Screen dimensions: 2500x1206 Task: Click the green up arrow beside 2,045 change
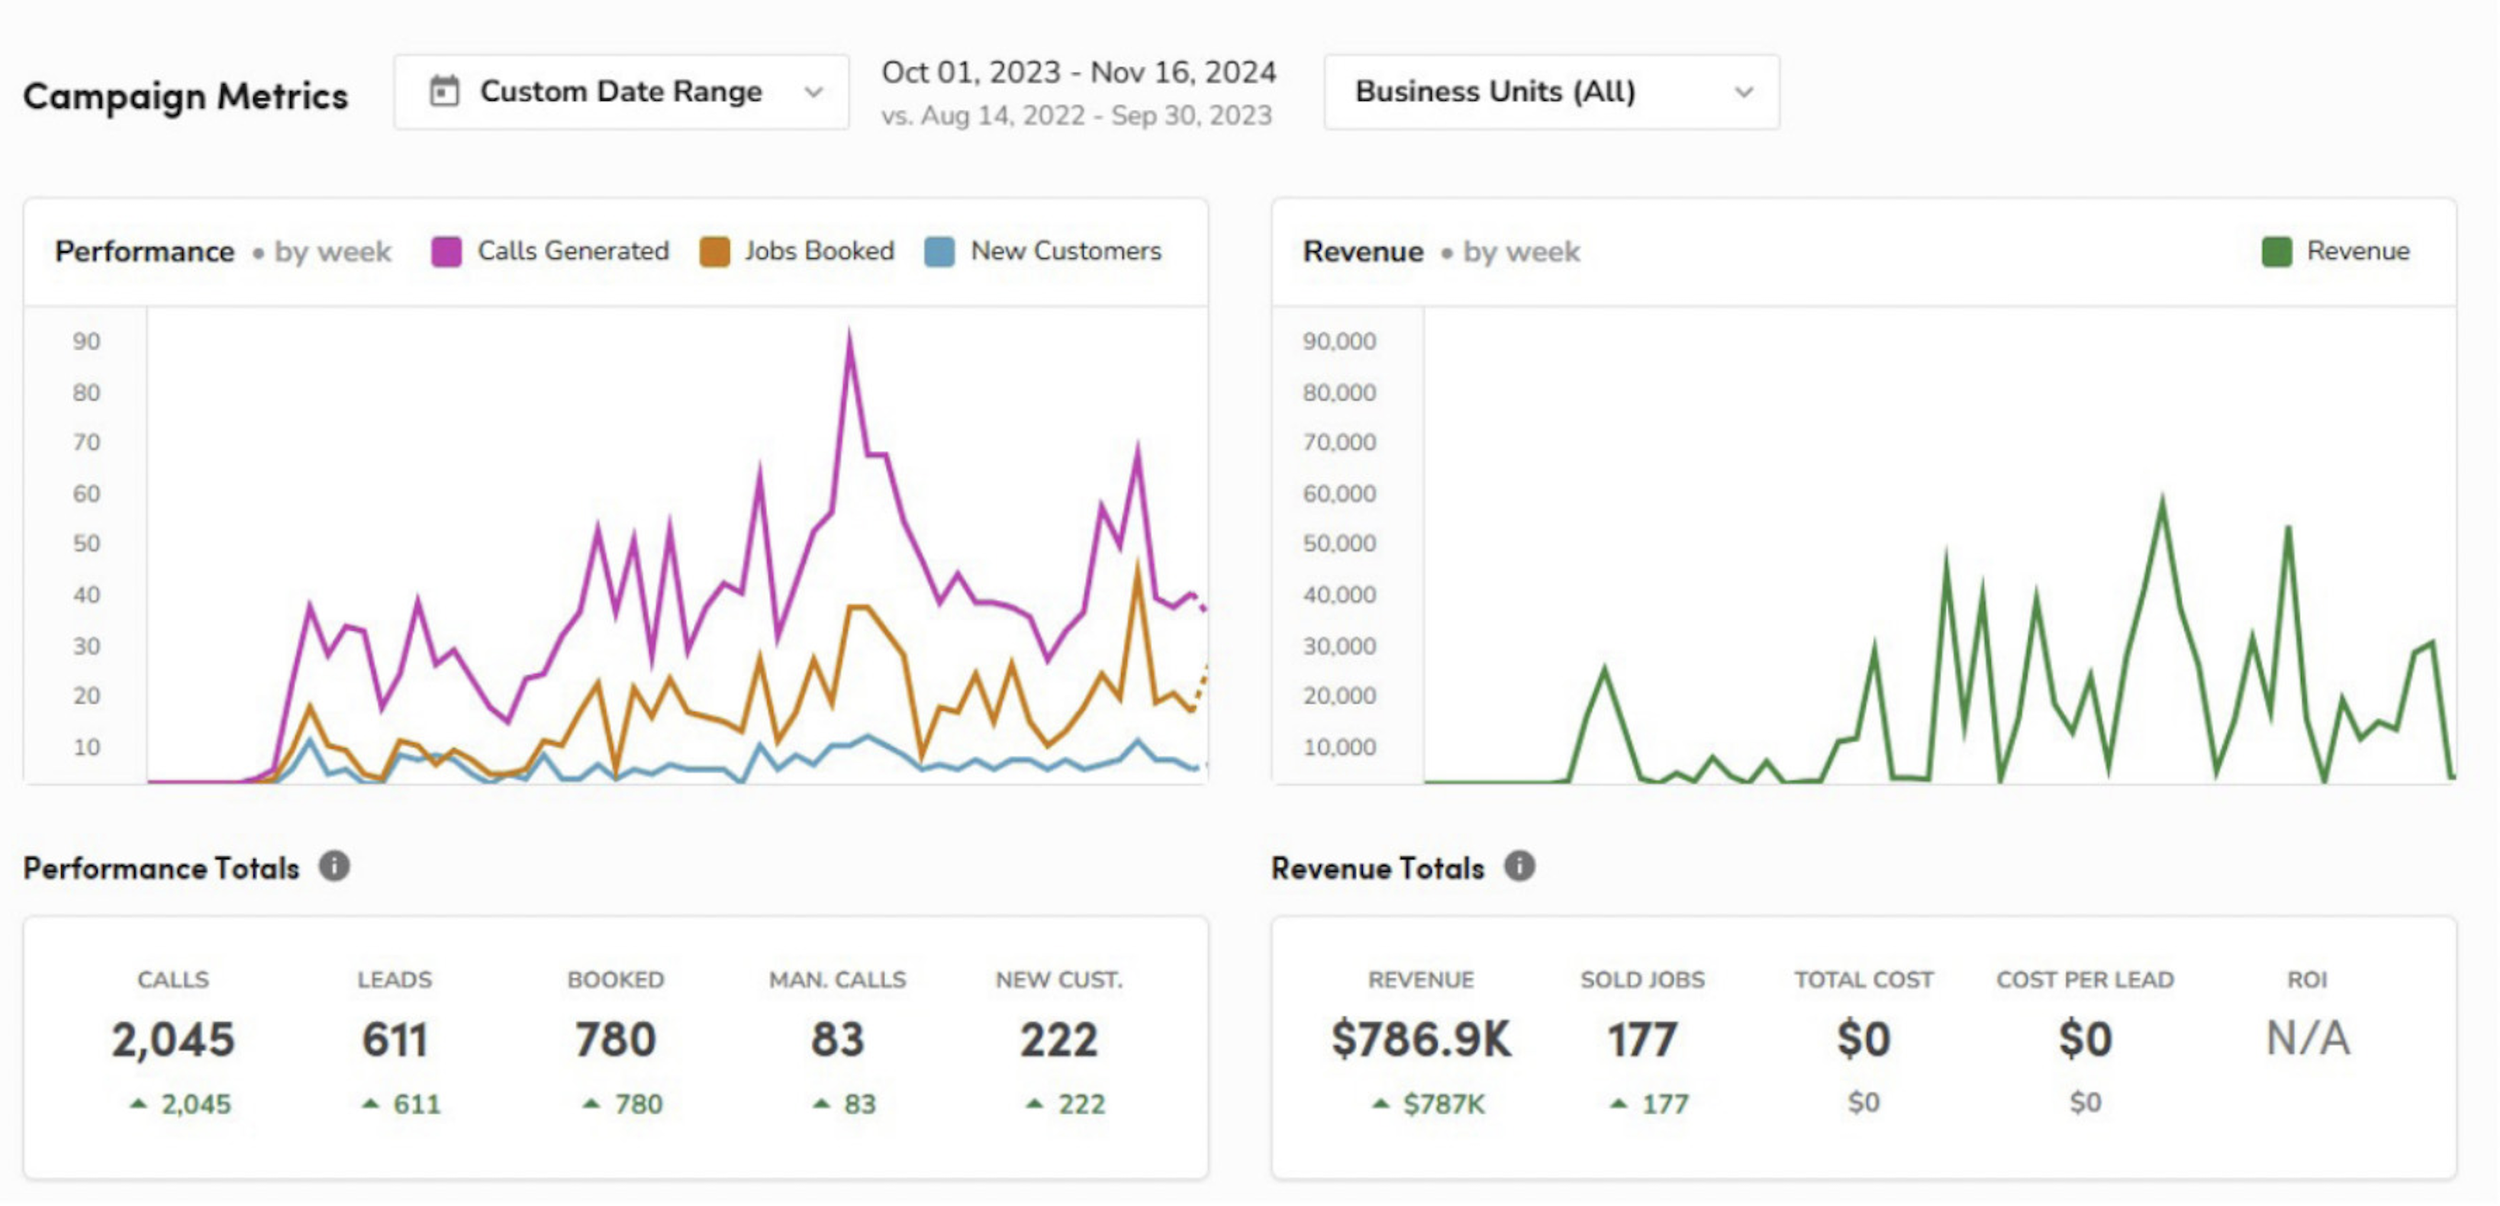tap(139, 1103)
